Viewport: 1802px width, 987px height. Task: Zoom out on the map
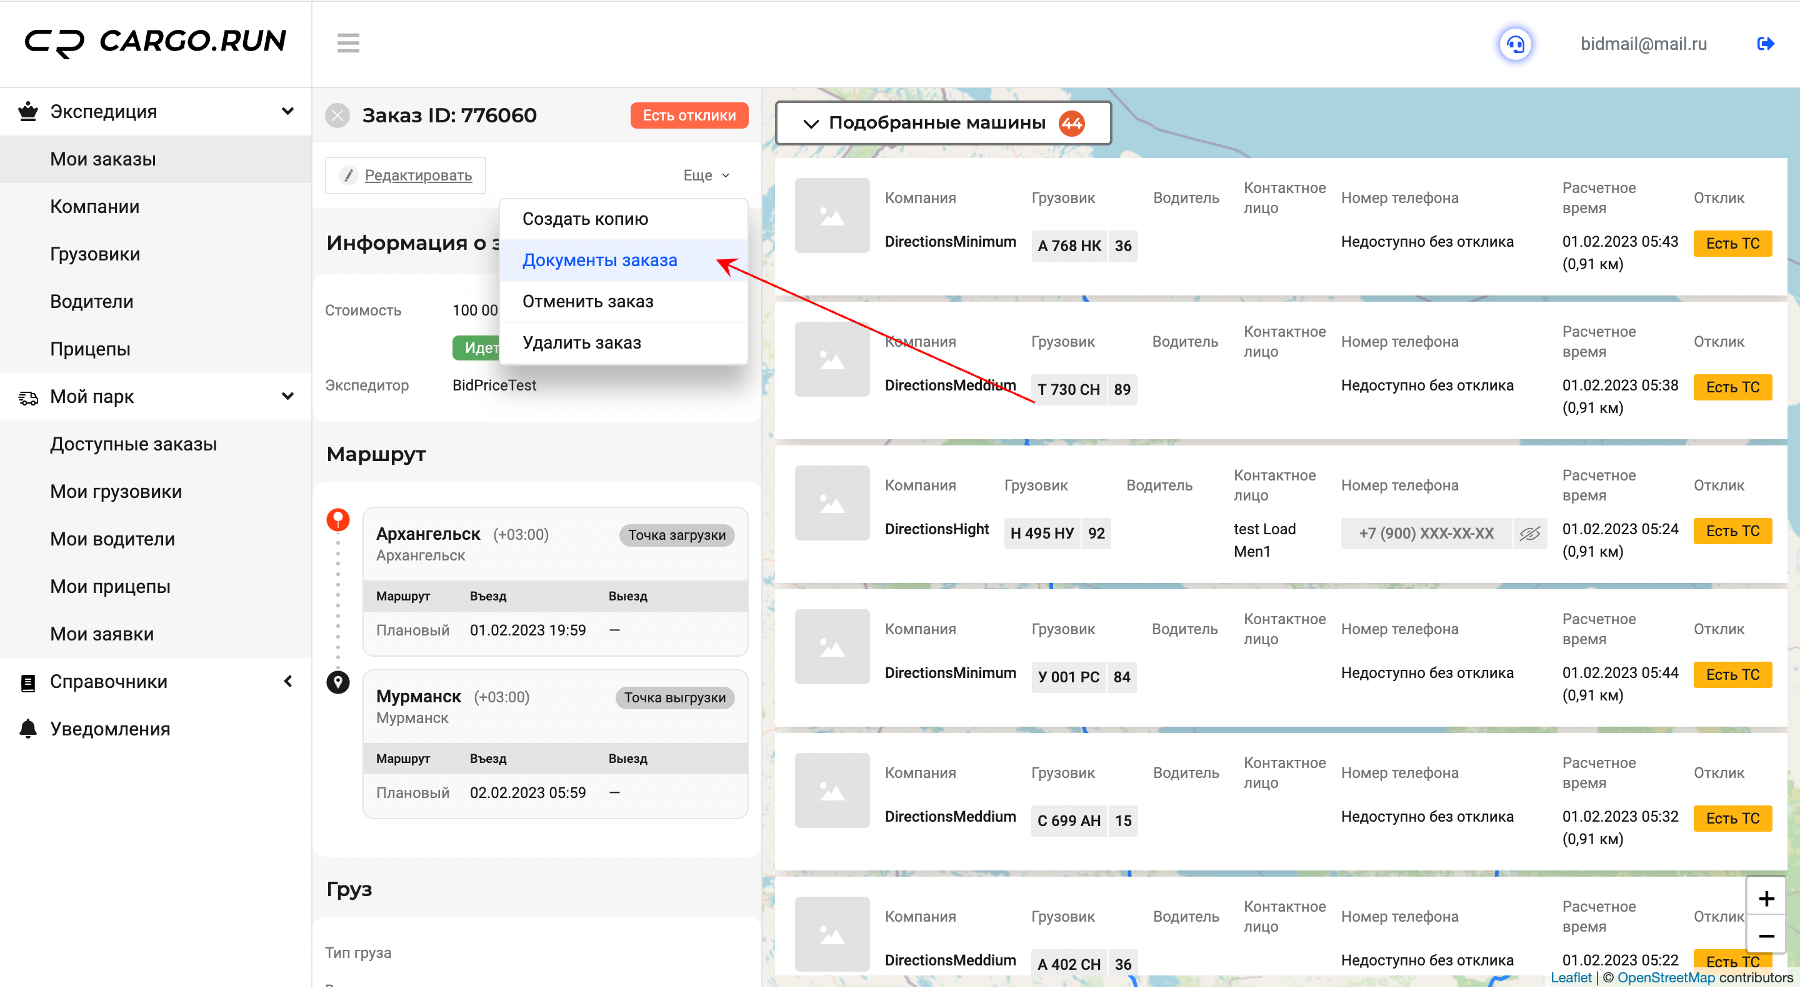[1766, 936]
